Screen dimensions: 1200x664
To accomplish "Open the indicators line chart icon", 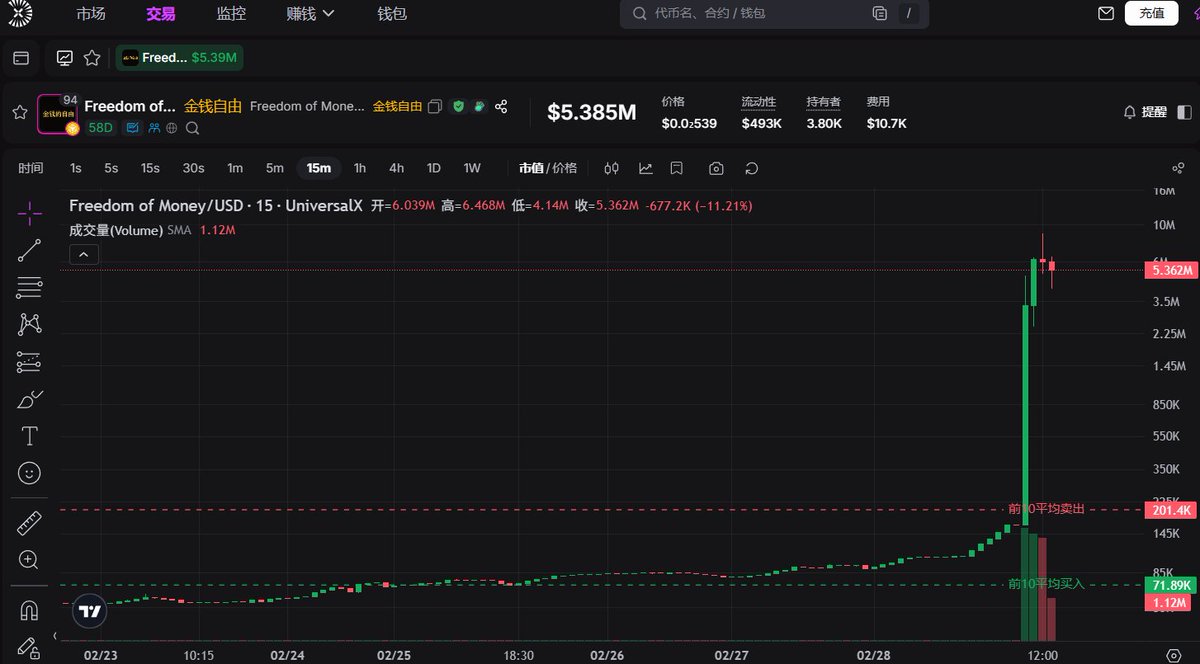I will tap(646, 168).
